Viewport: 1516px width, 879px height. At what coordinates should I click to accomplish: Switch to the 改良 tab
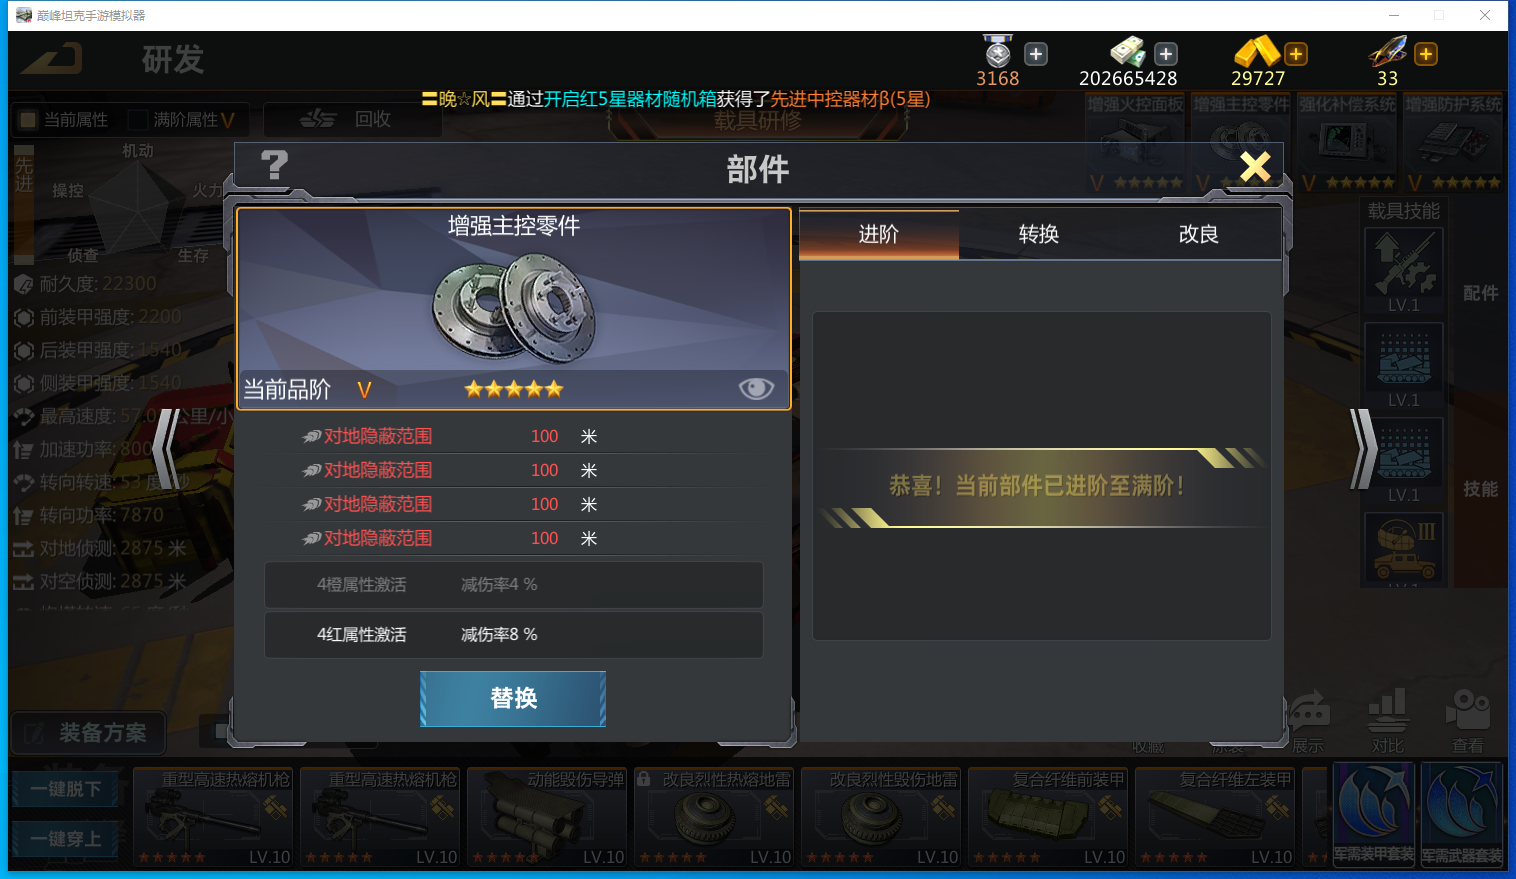(1199, 234)
